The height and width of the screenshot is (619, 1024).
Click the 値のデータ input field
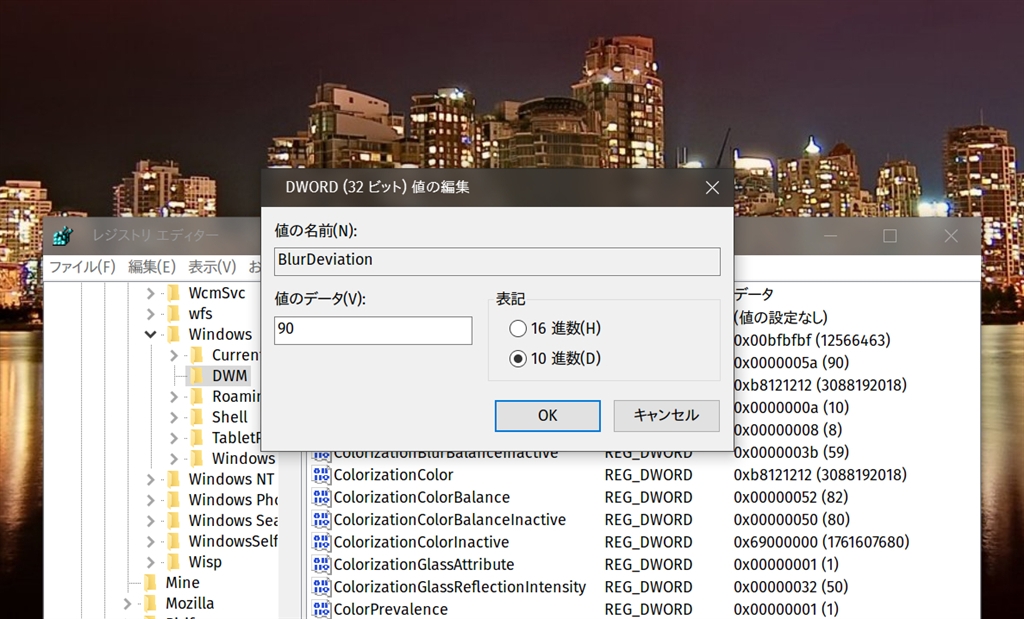click(x=373, y=330)
